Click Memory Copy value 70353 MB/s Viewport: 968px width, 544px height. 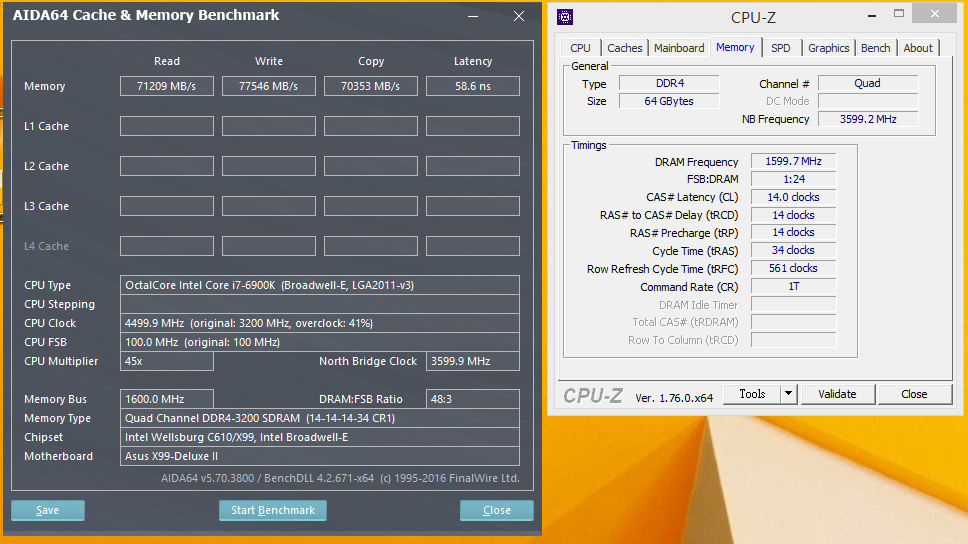(370, 86)
